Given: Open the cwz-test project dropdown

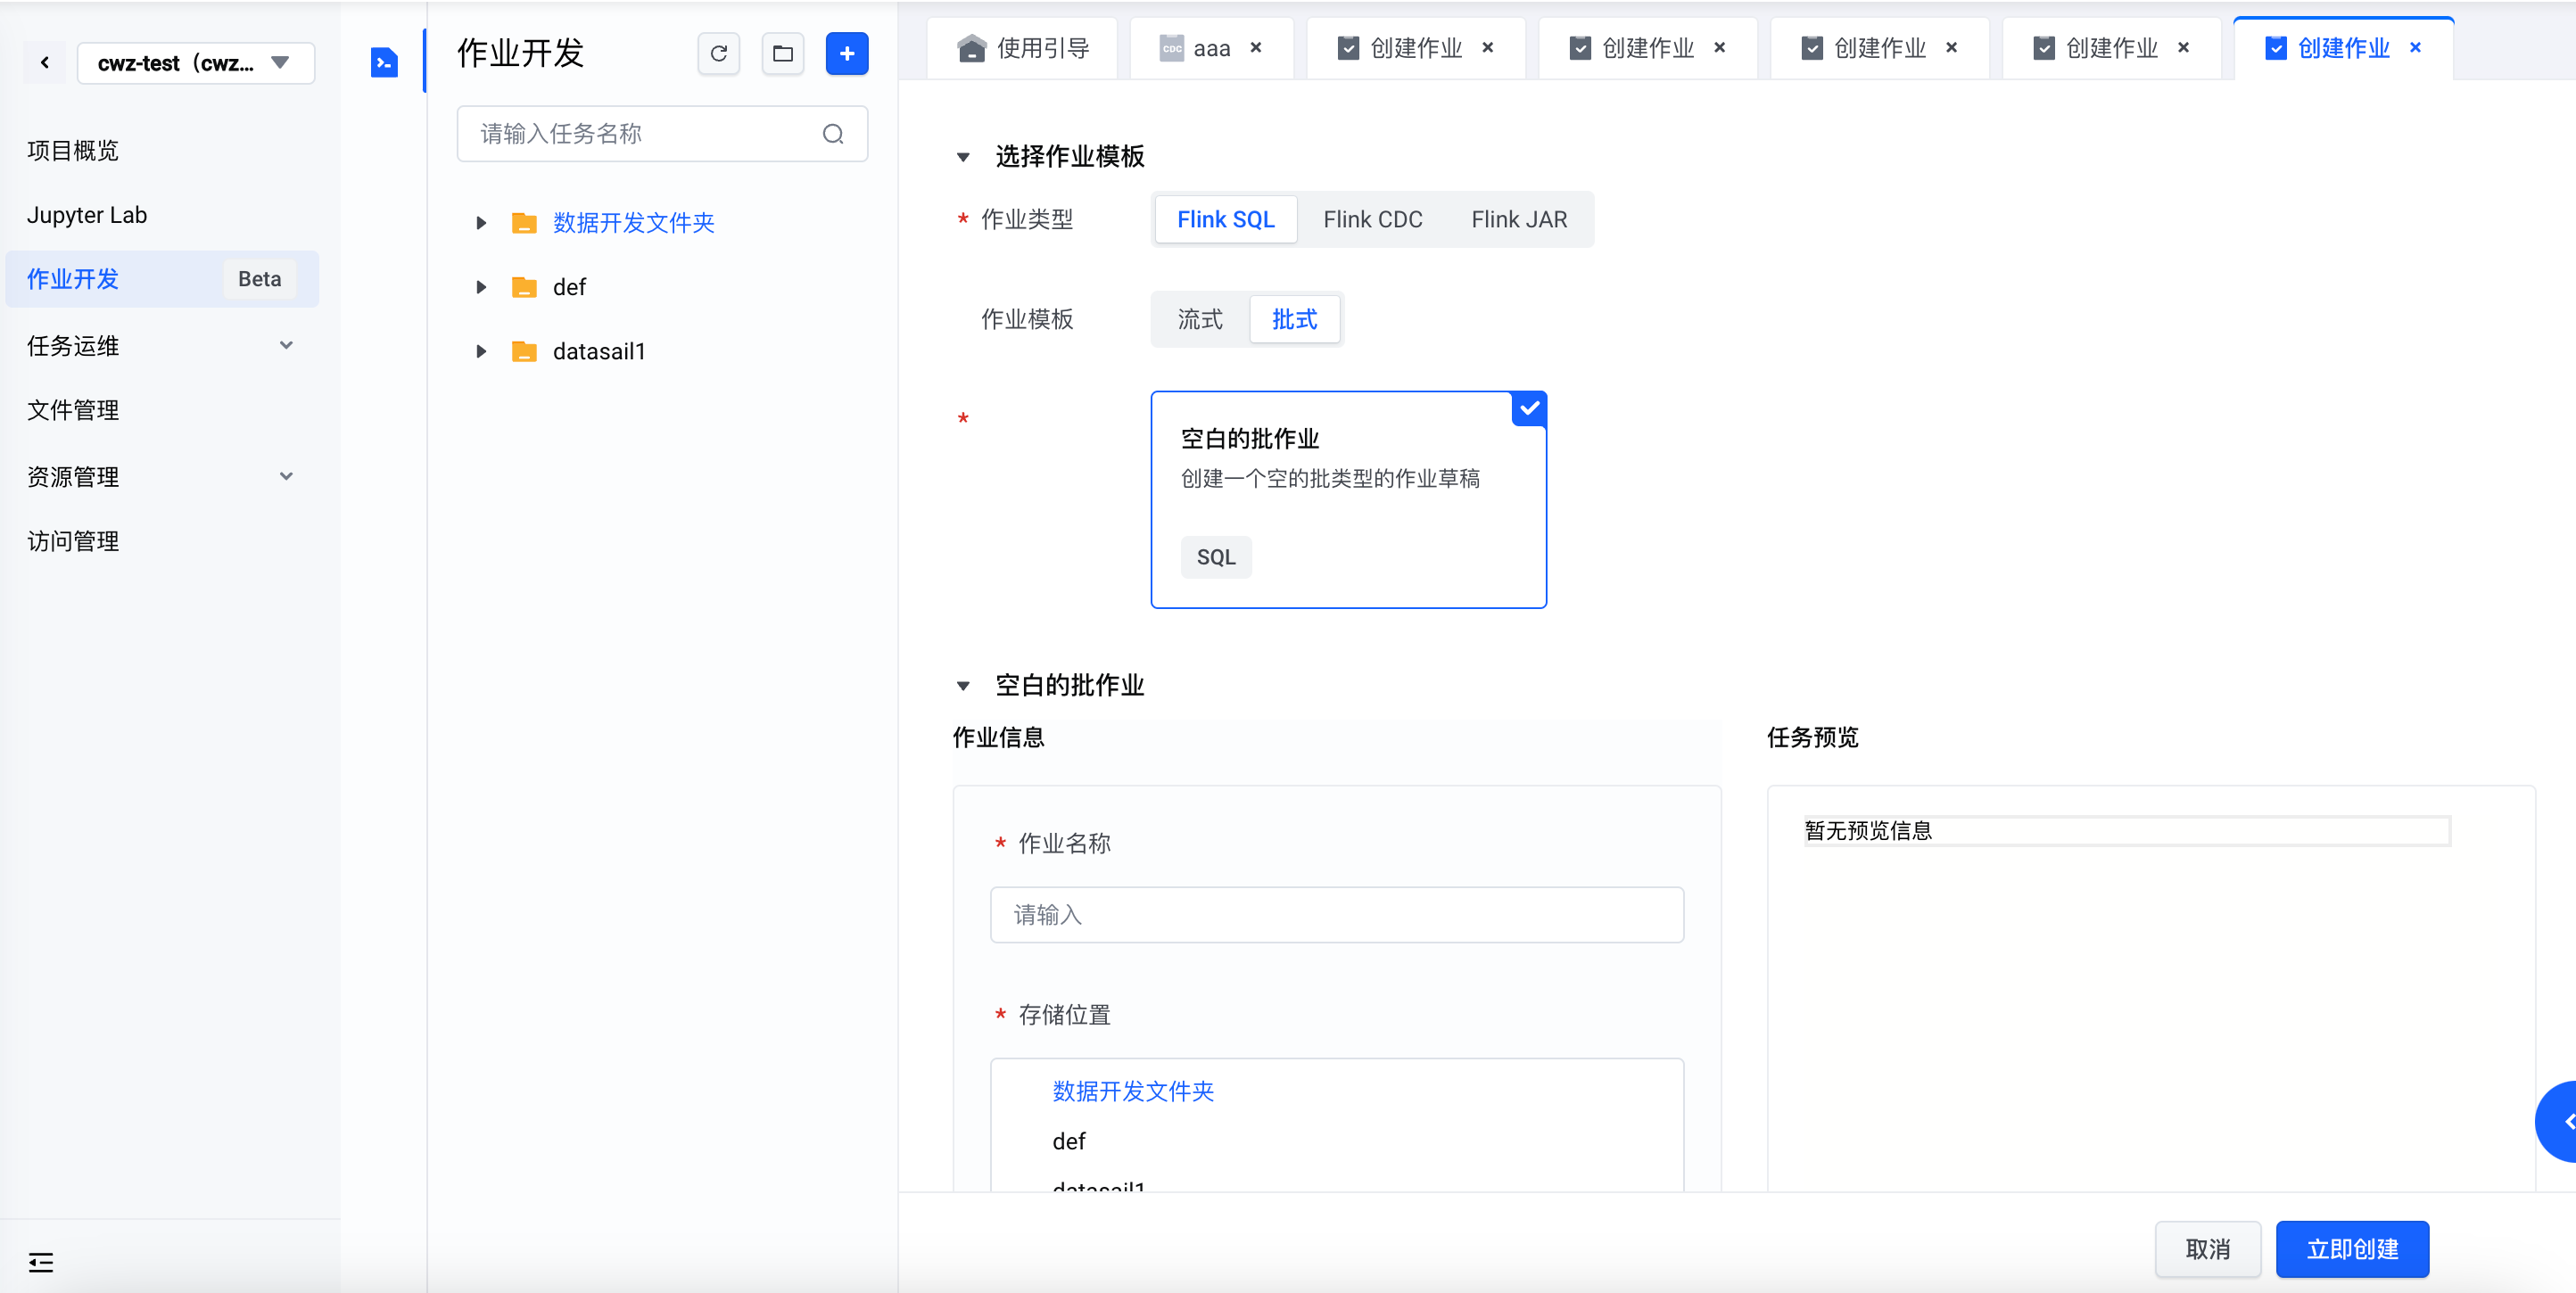Looking at the screenshot, I should point(196,63).
